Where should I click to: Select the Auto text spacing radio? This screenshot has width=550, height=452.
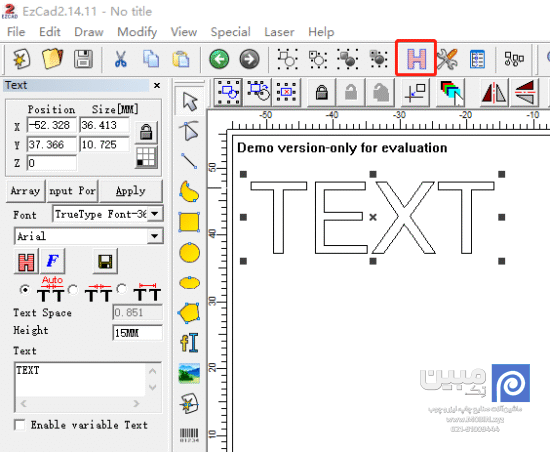click(25, 290)
